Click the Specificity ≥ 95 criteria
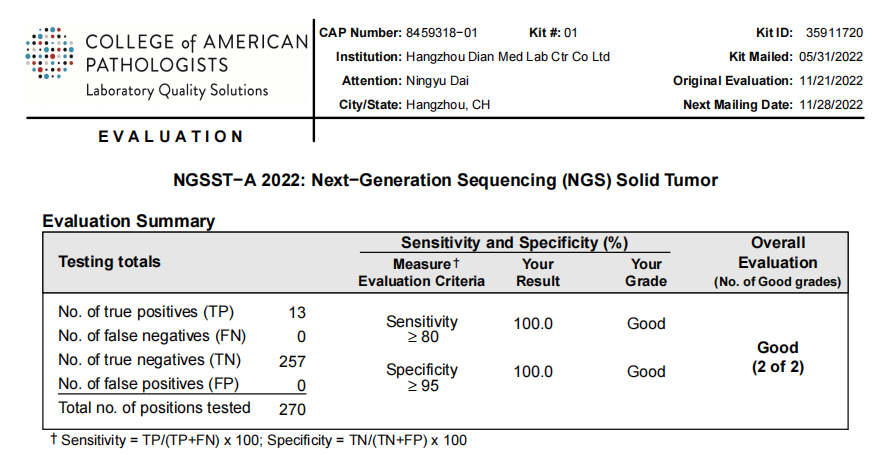This screenshot has height=455, width=882. pos(422,377)
